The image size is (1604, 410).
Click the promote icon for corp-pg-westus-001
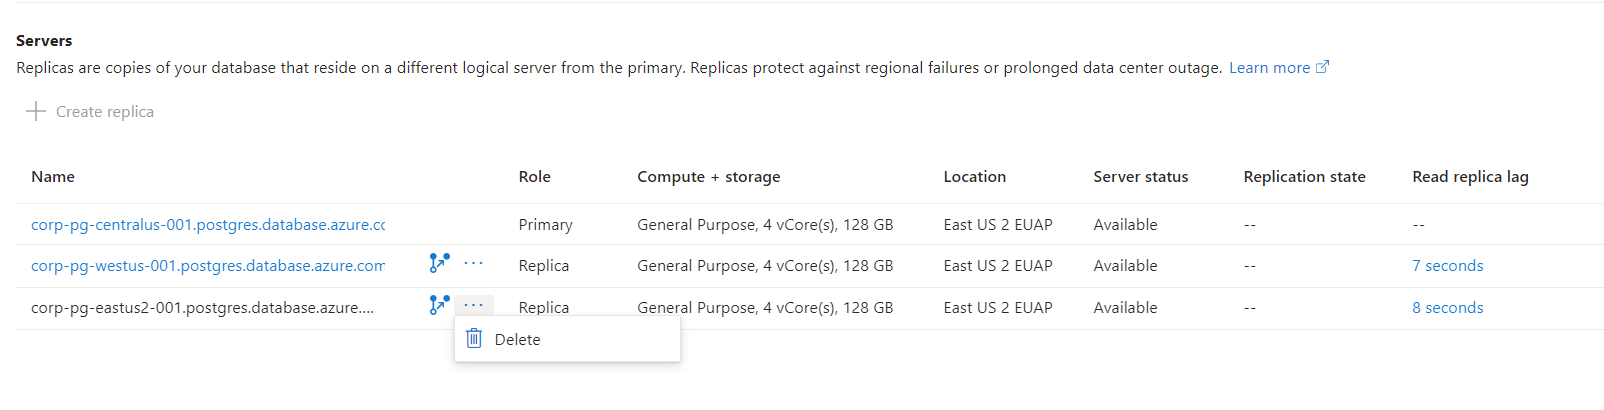pyautogui.click(x=439, y=263)
